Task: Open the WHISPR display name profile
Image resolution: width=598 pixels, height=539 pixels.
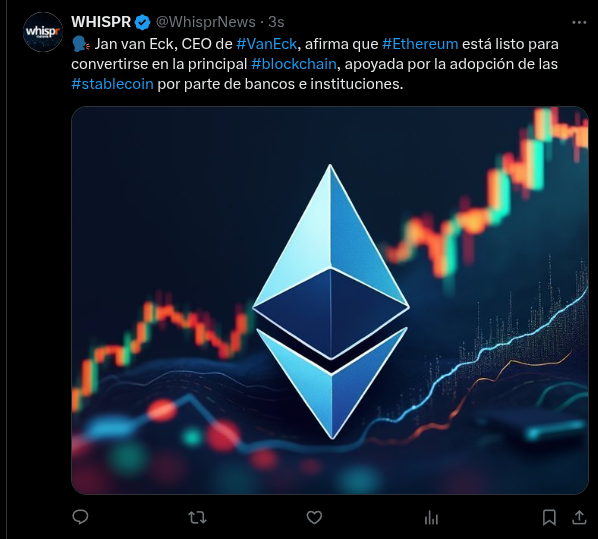Action: coord(101,22)
